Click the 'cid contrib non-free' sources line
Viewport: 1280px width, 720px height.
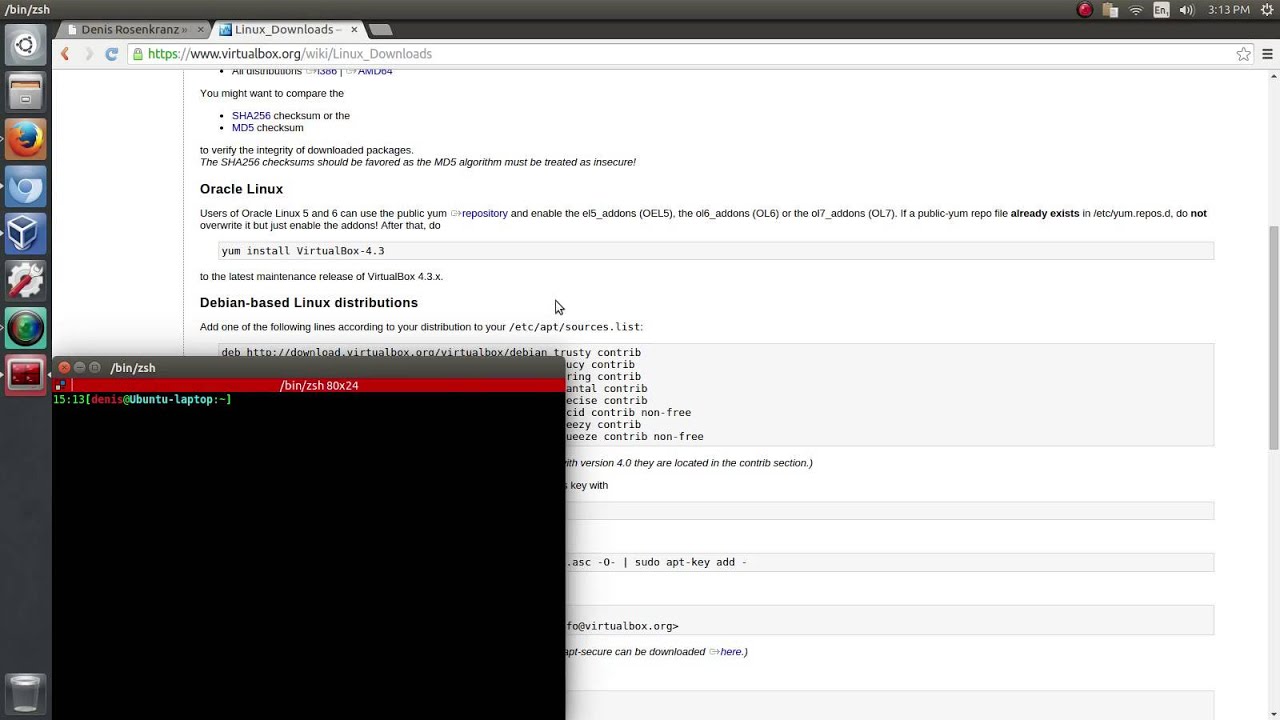coord(628,413)
